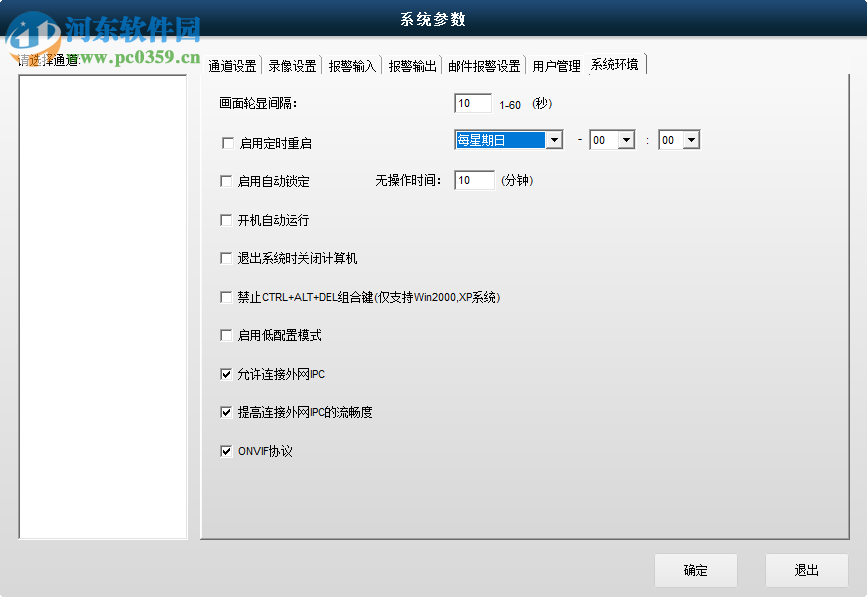Open the 每星期日 weekday dropdown

(x=554, y=140)
